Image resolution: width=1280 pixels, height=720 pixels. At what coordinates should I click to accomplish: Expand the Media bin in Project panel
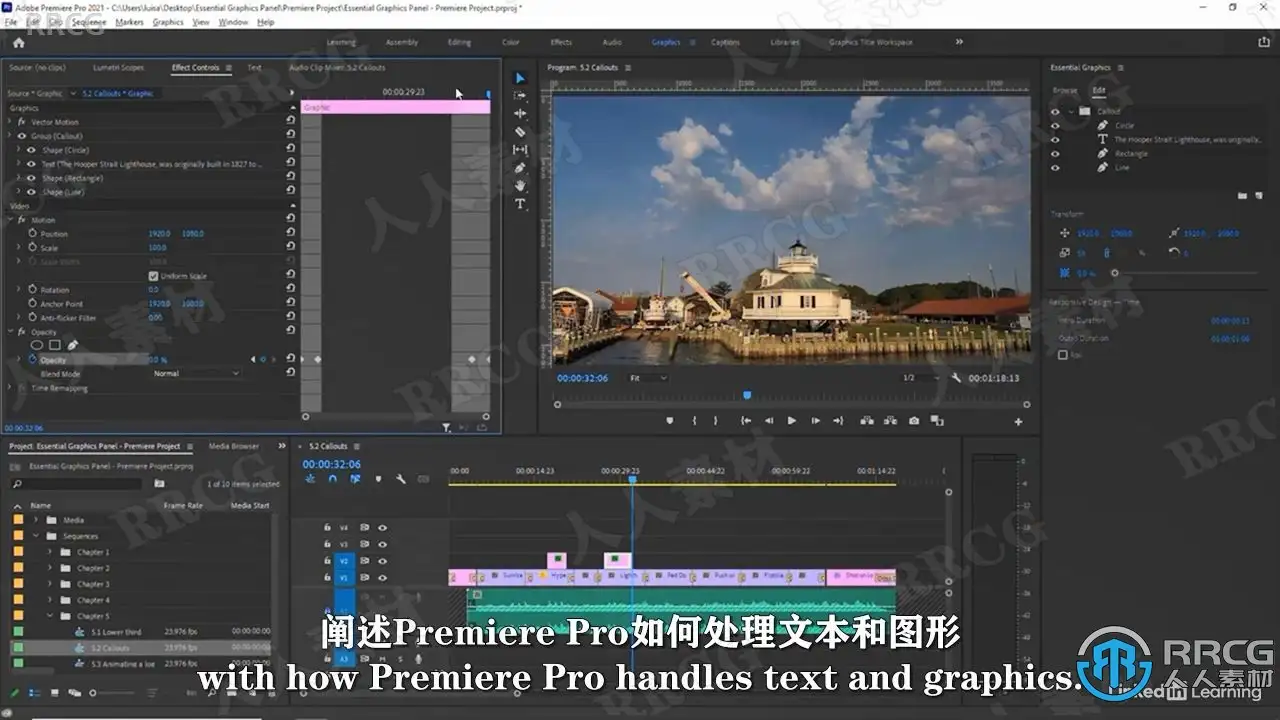37,520
